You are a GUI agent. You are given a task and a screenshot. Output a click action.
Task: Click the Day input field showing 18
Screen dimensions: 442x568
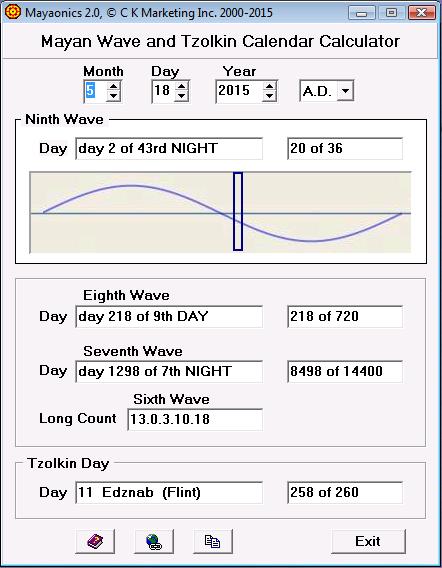pyautogui.click(x=163, y=91)
